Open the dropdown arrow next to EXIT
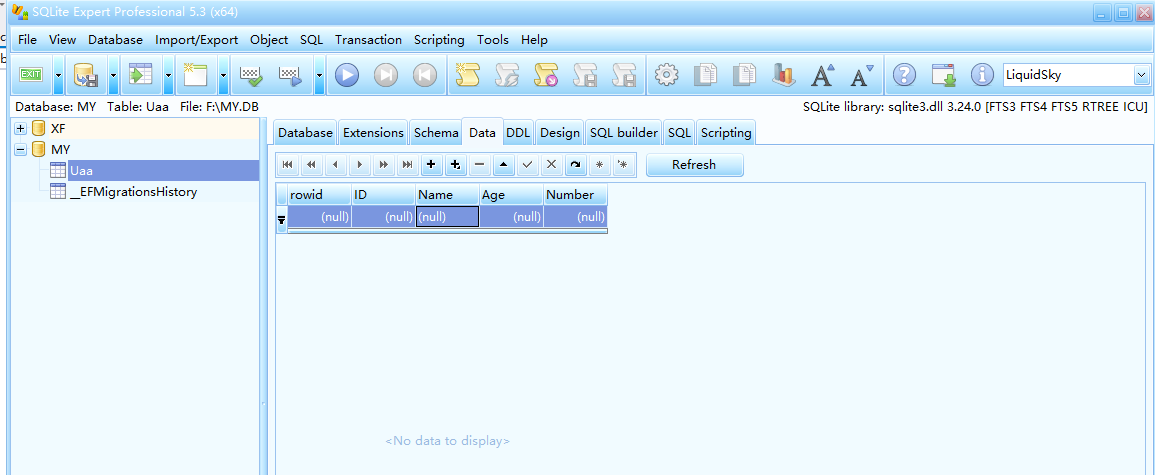1155x475 pixels. pos(58,74)
